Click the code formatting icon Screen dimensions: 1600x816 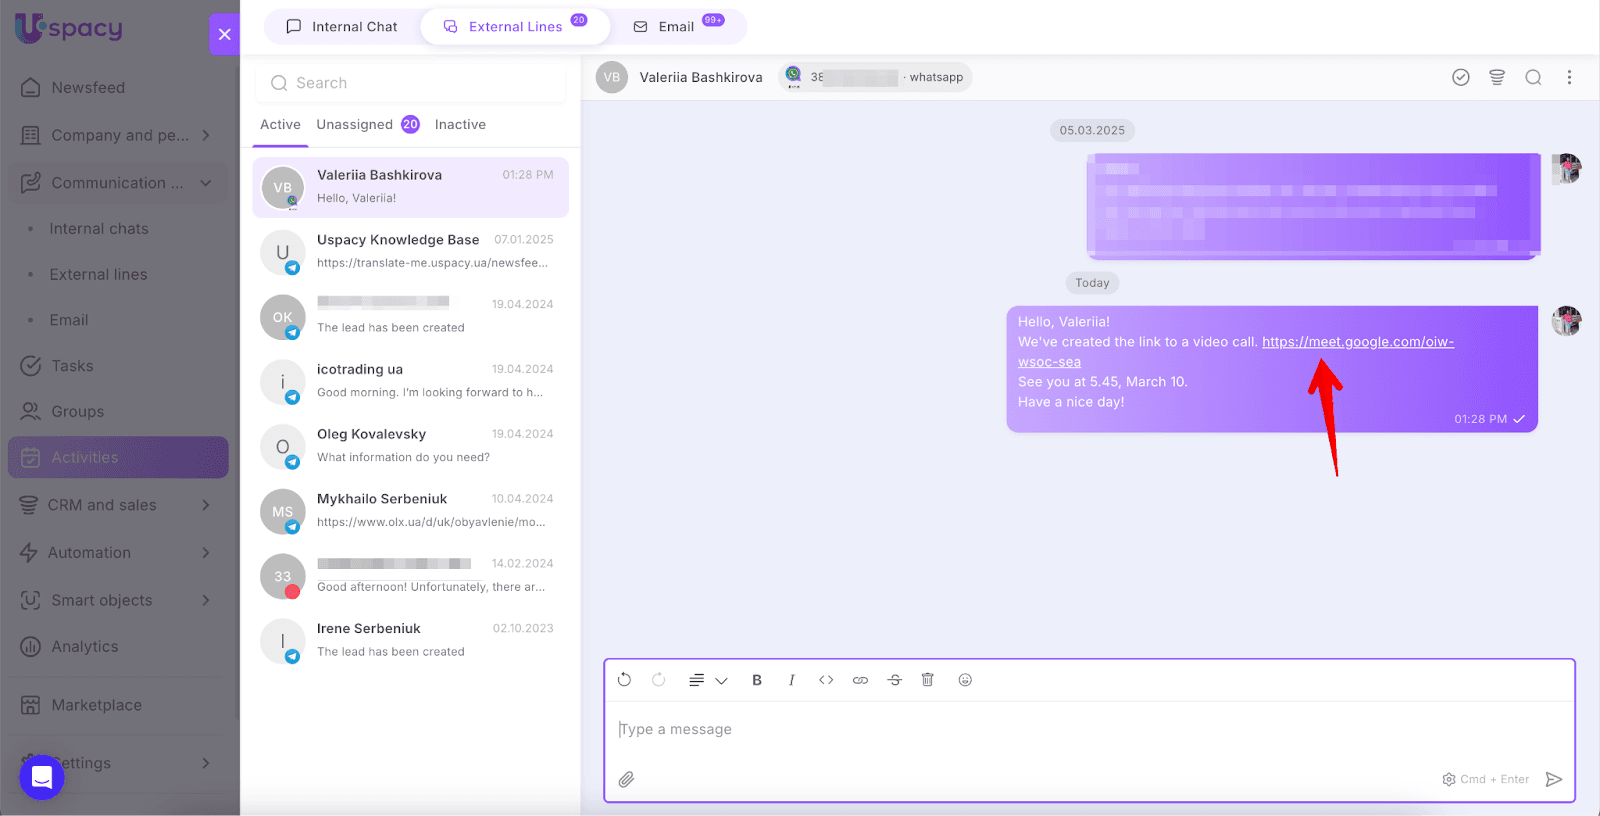826,680
